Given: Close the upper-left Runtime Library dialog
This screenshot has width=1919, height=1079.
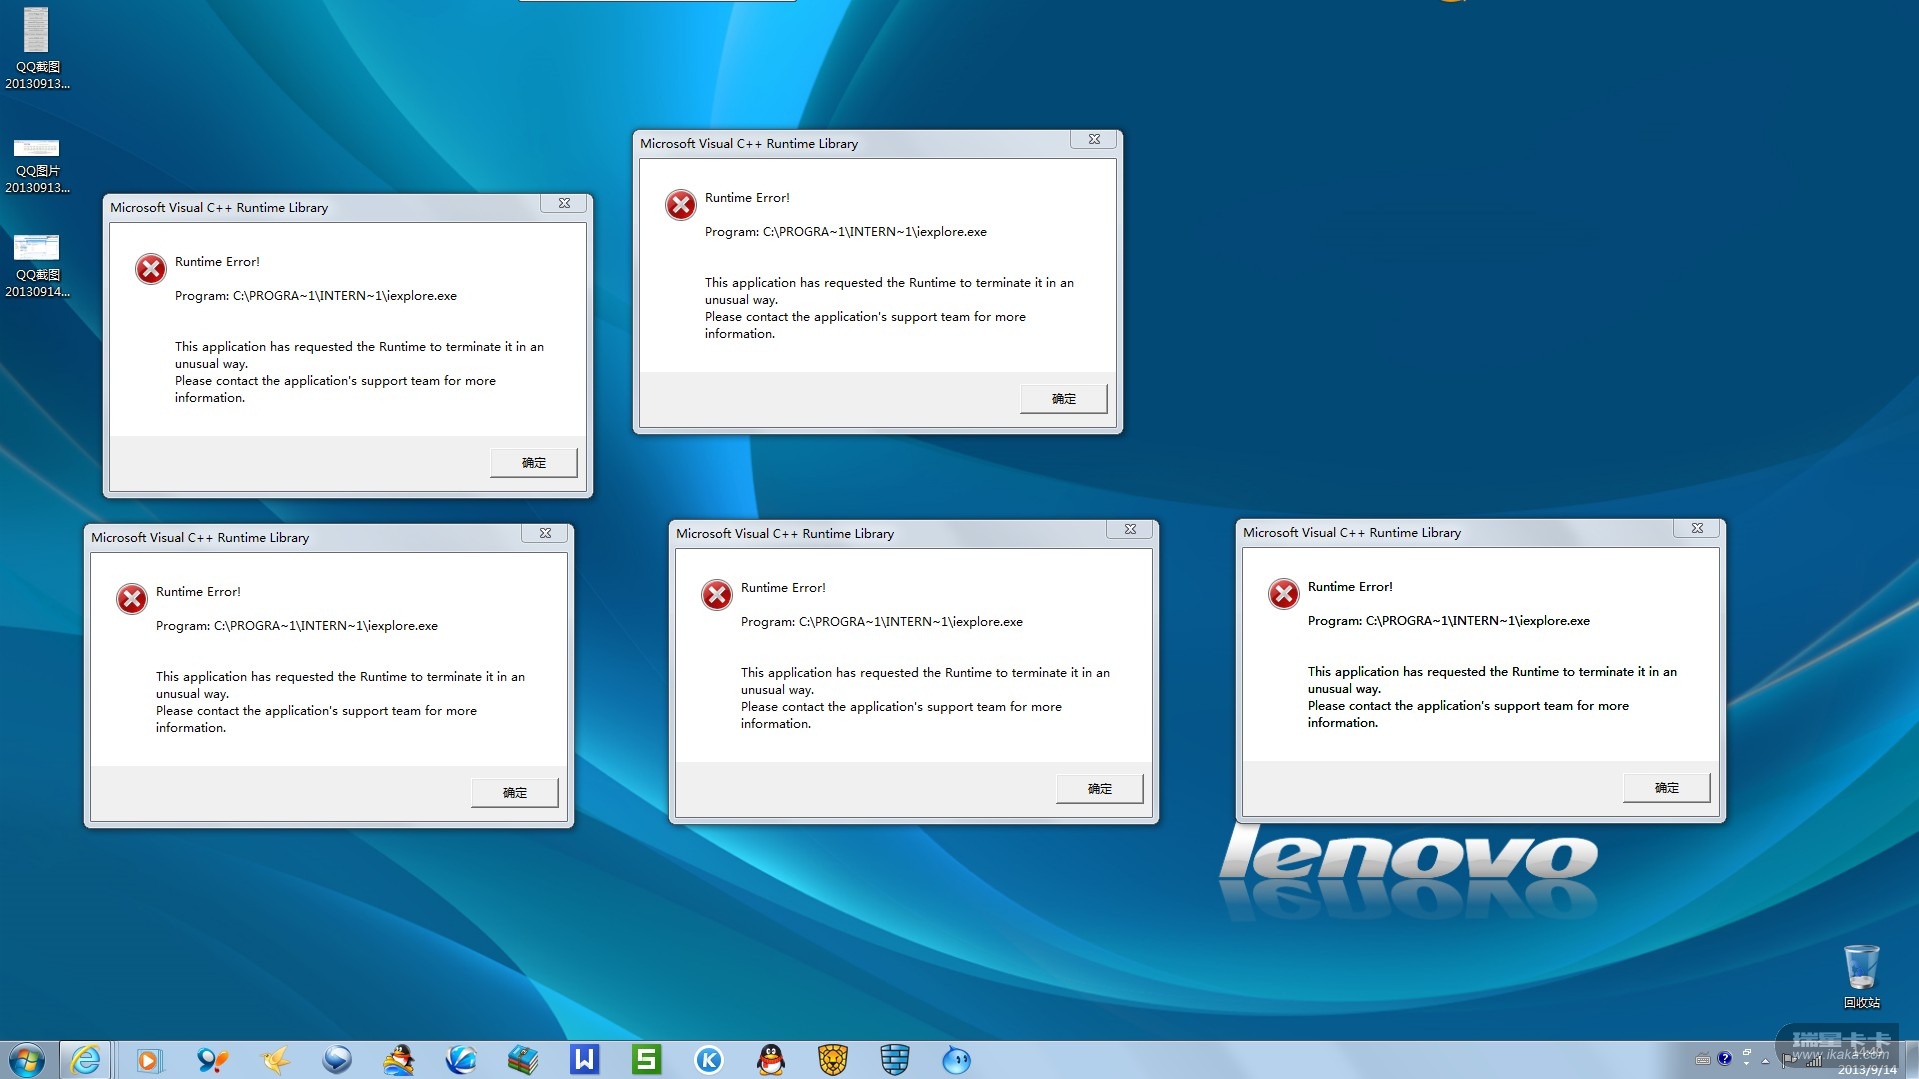Looking at the screenshot, I should pos(565,204).
